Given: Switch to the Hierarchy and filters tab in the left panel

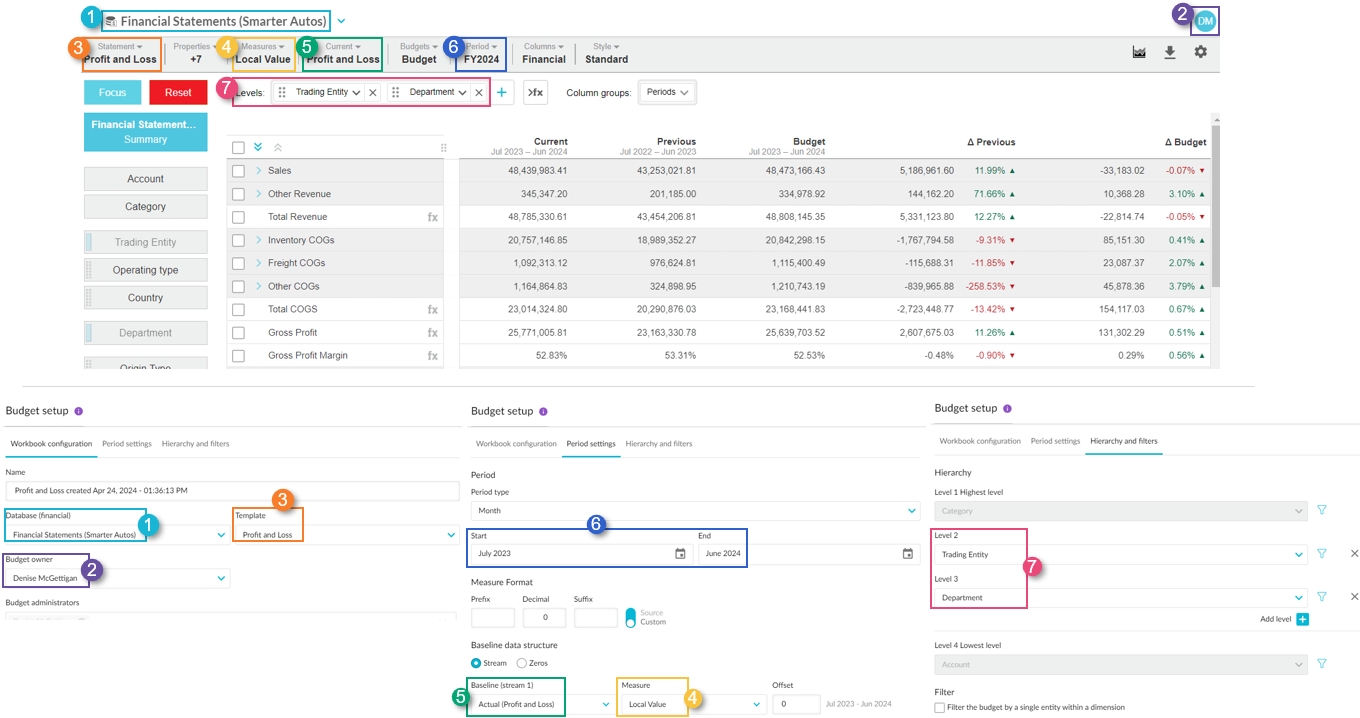Looking at the screenshot, I should pos(195,443).
